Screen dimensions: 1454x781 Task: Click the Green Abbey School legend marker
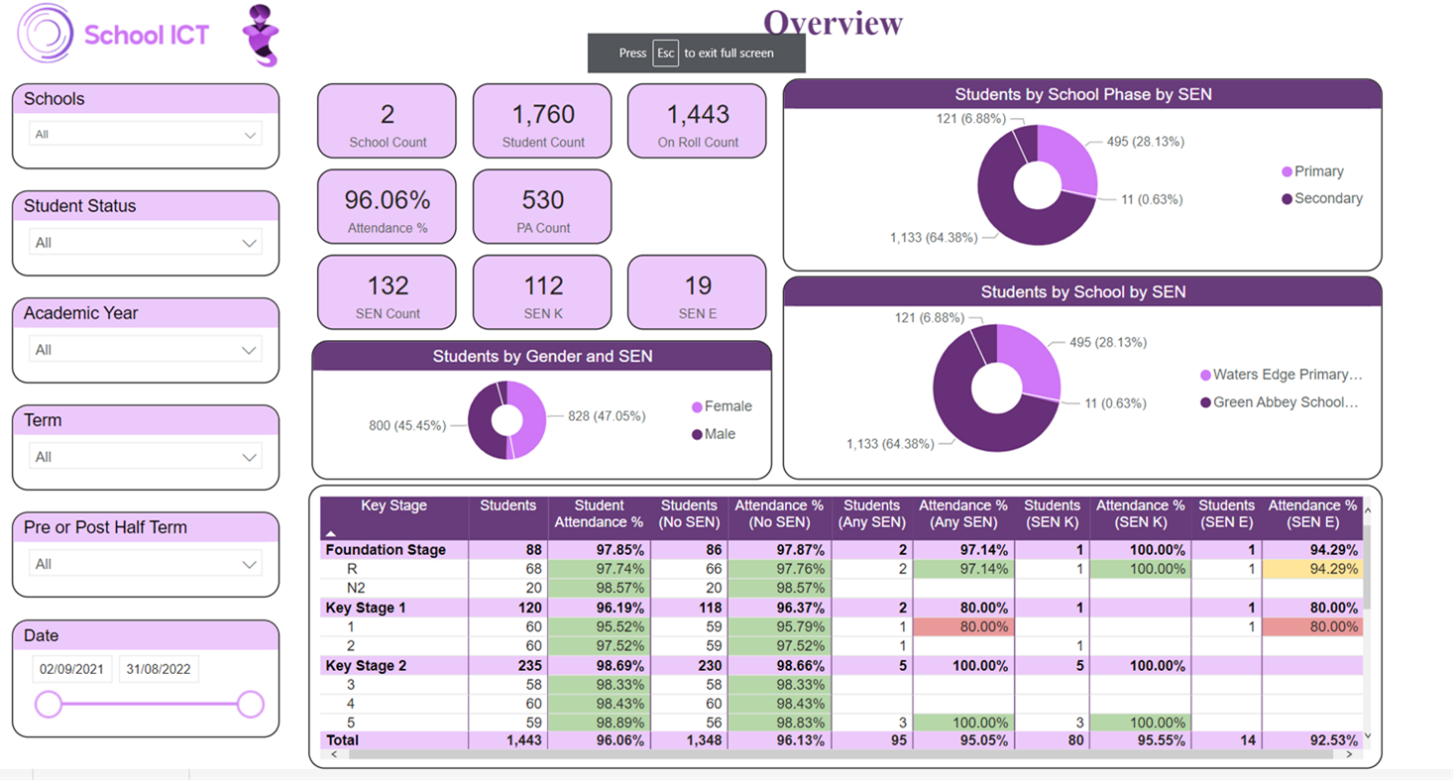tap(1205, 403)
